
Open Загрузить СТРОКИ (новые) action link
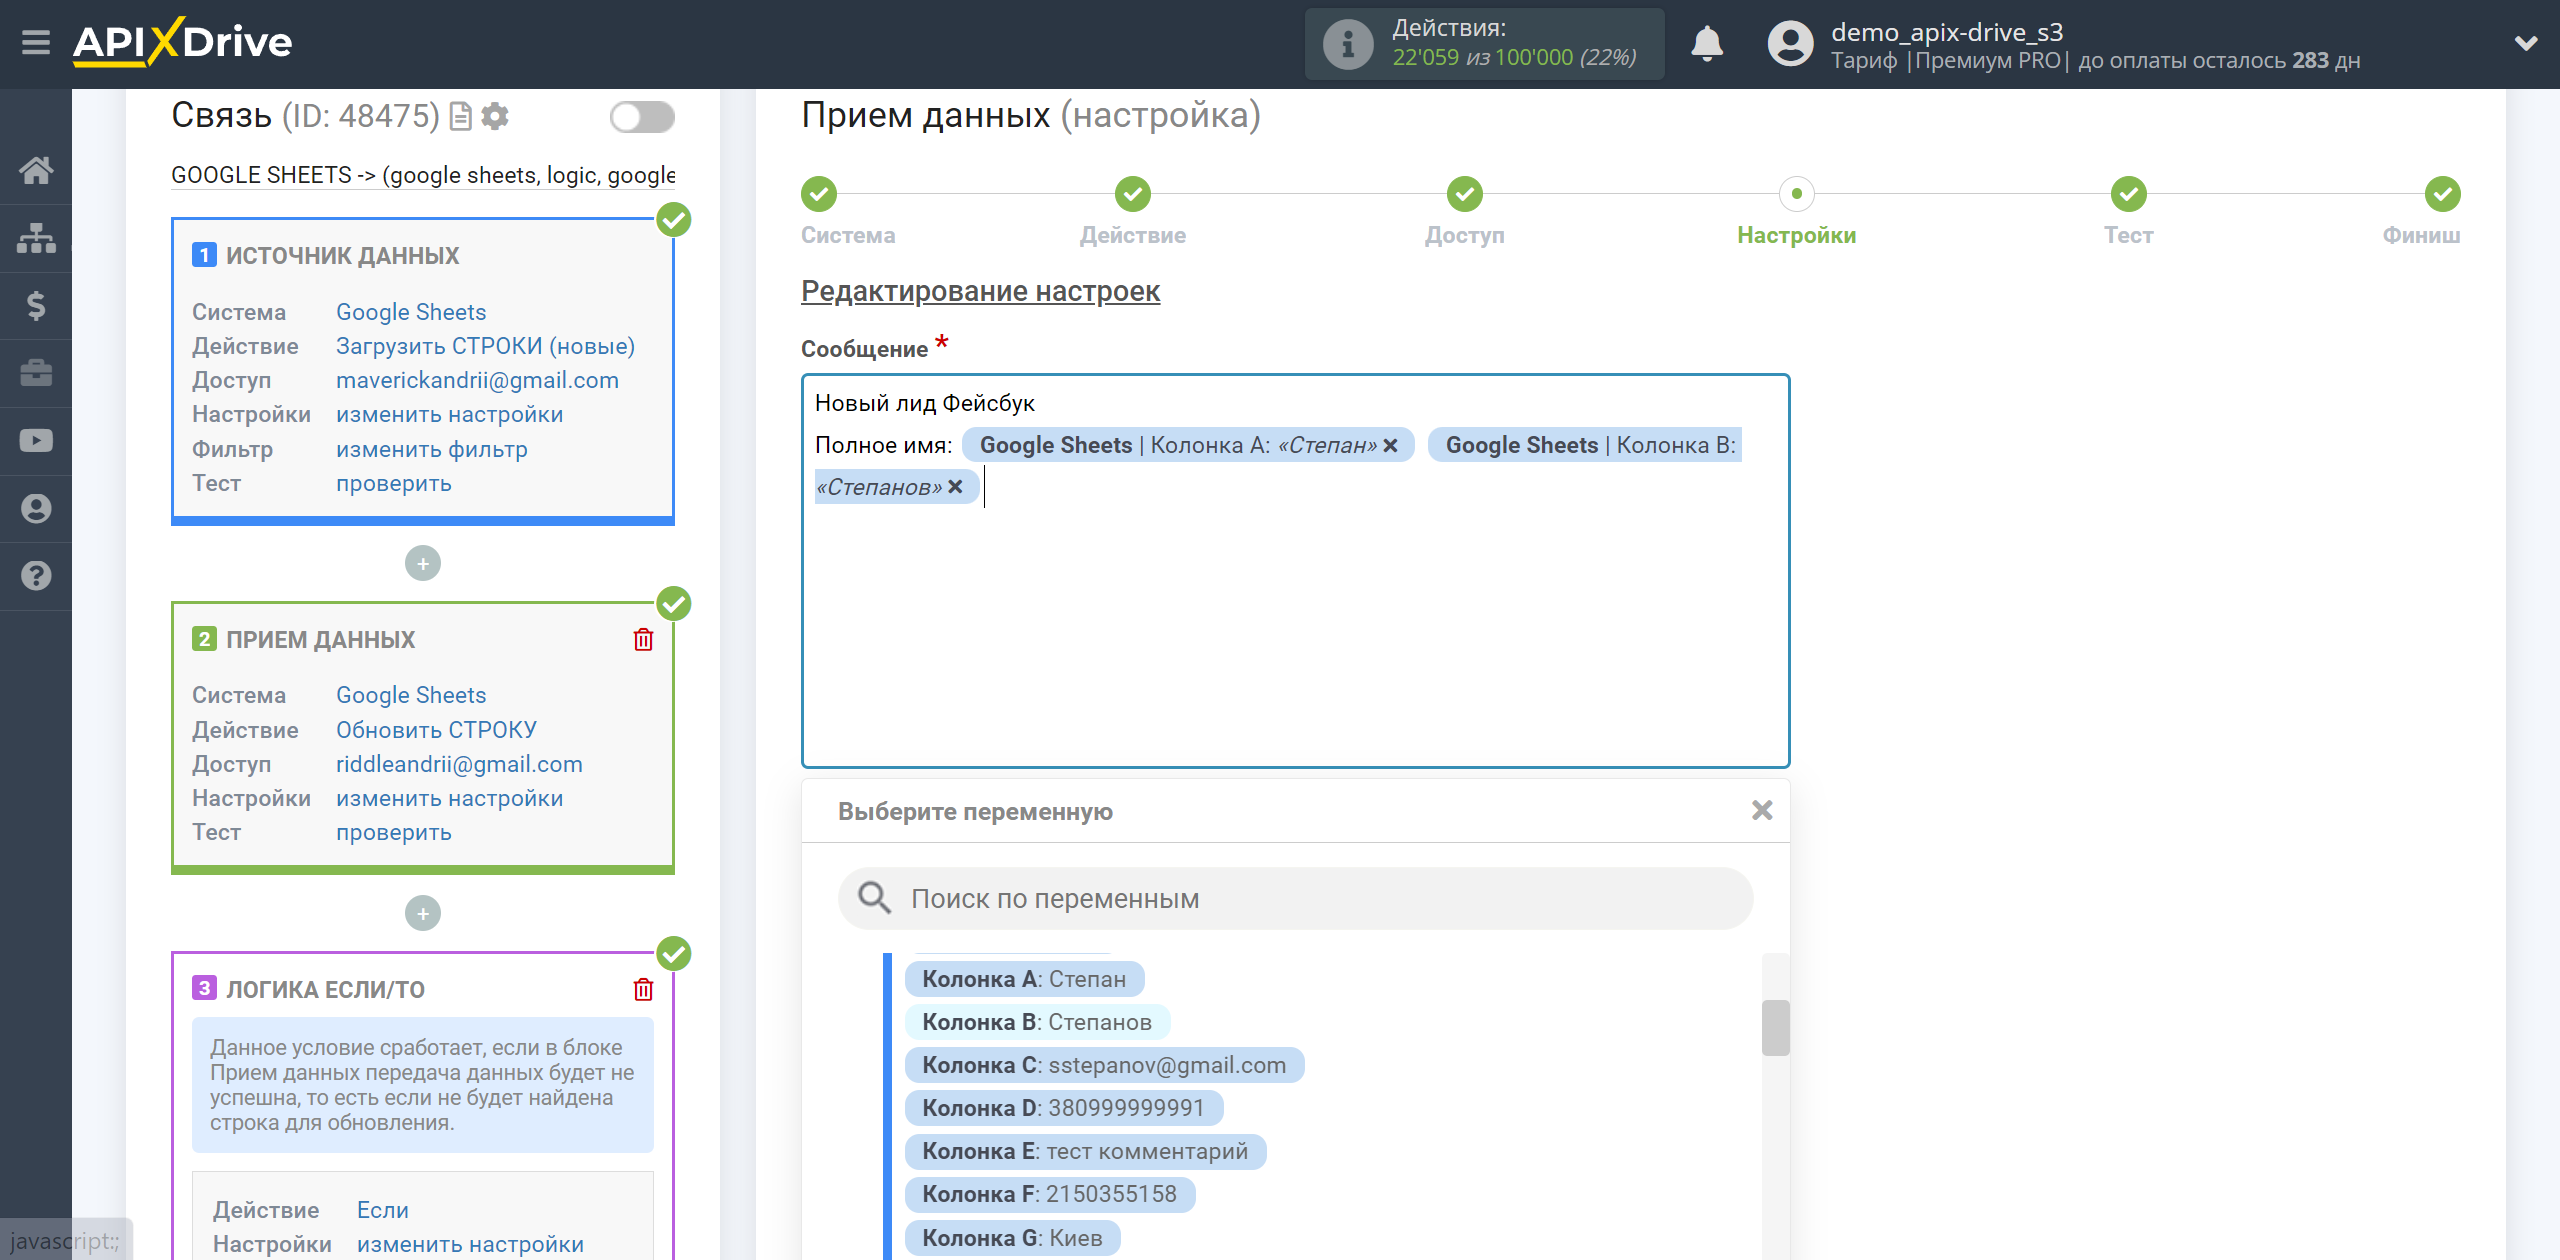[485, 346]
